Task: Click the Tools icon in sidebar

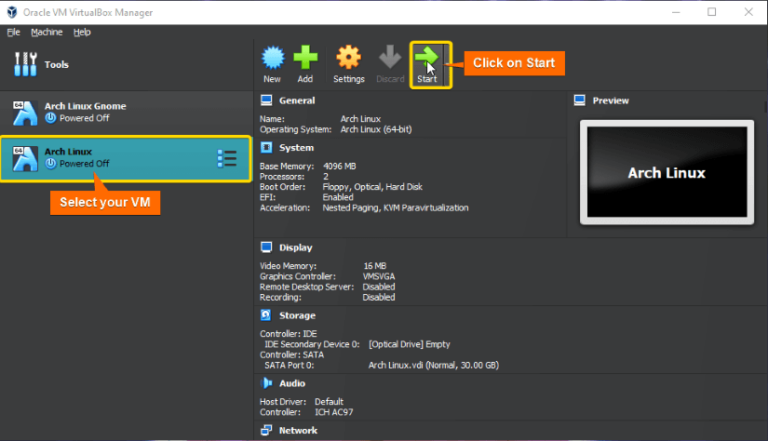Action: click(25, 65)
